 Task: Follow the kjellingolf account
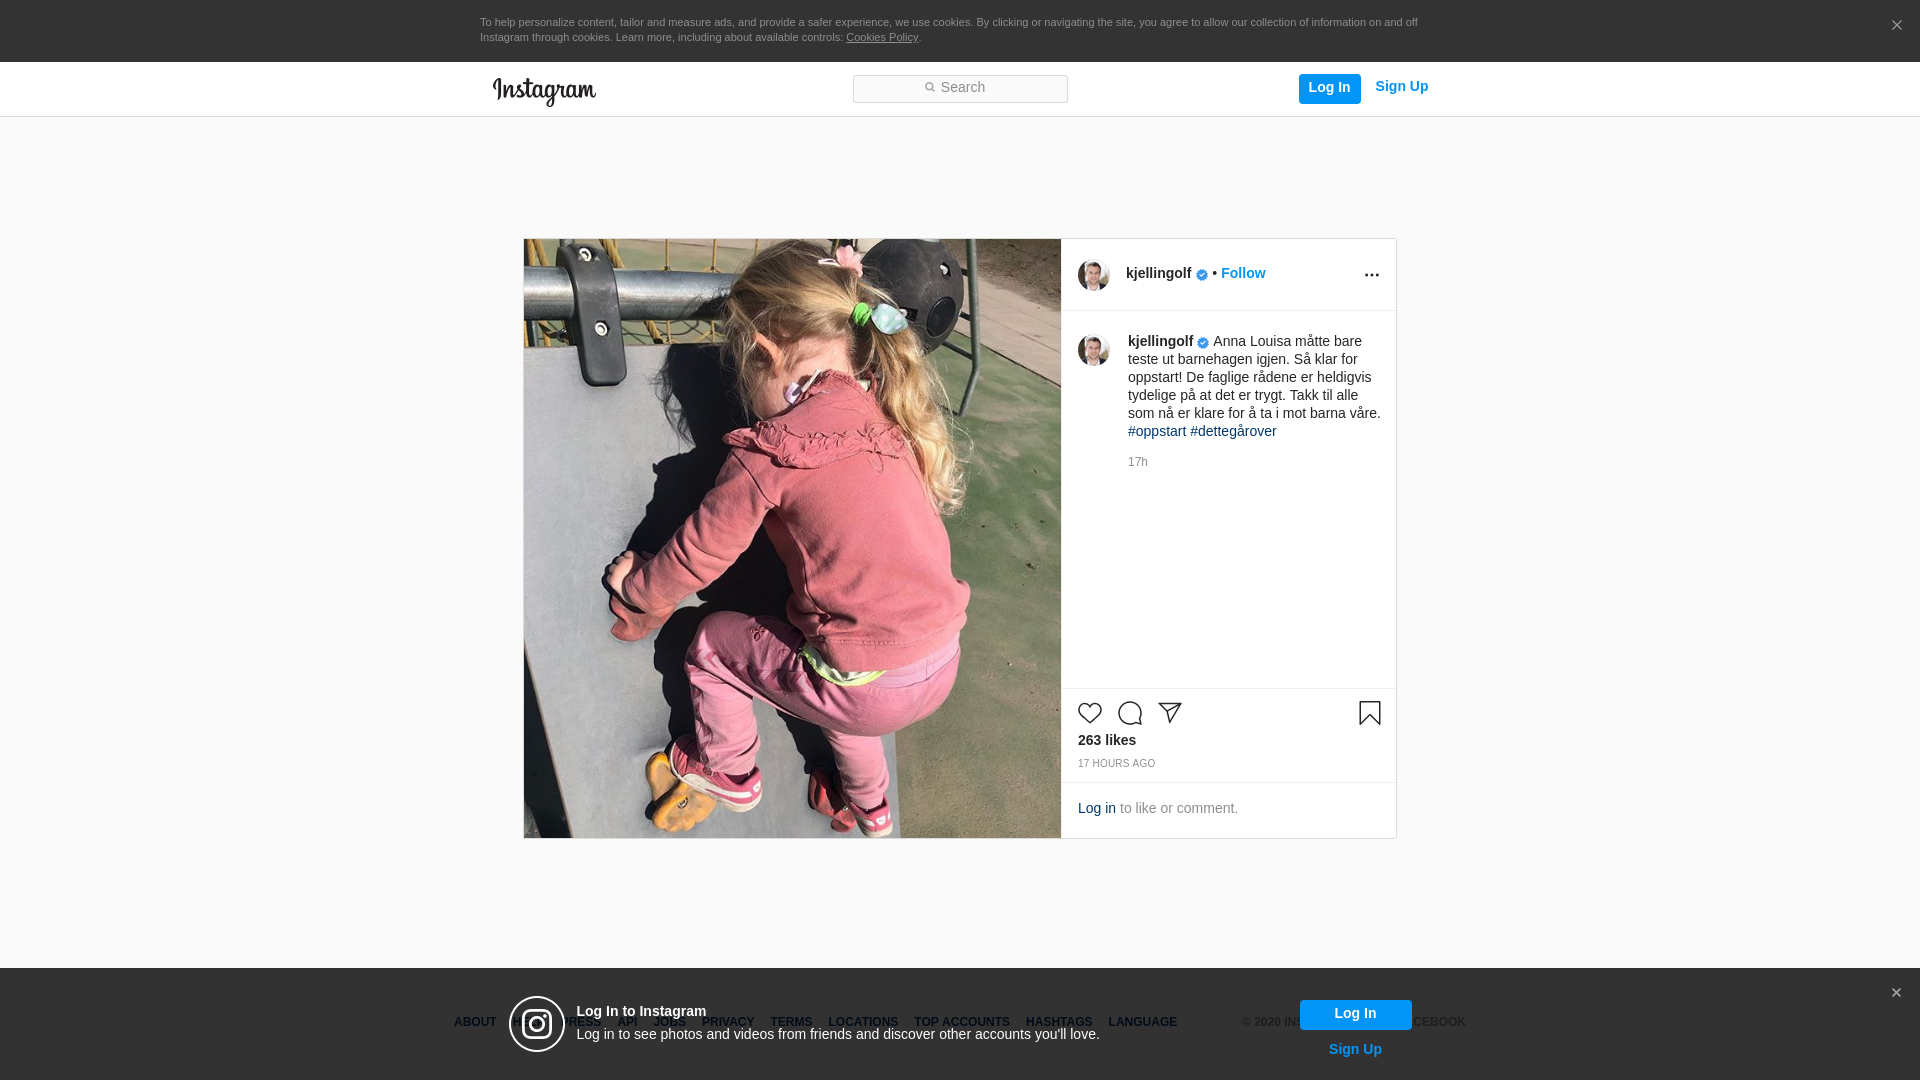pyautogui.click(x=1243, y=273)
